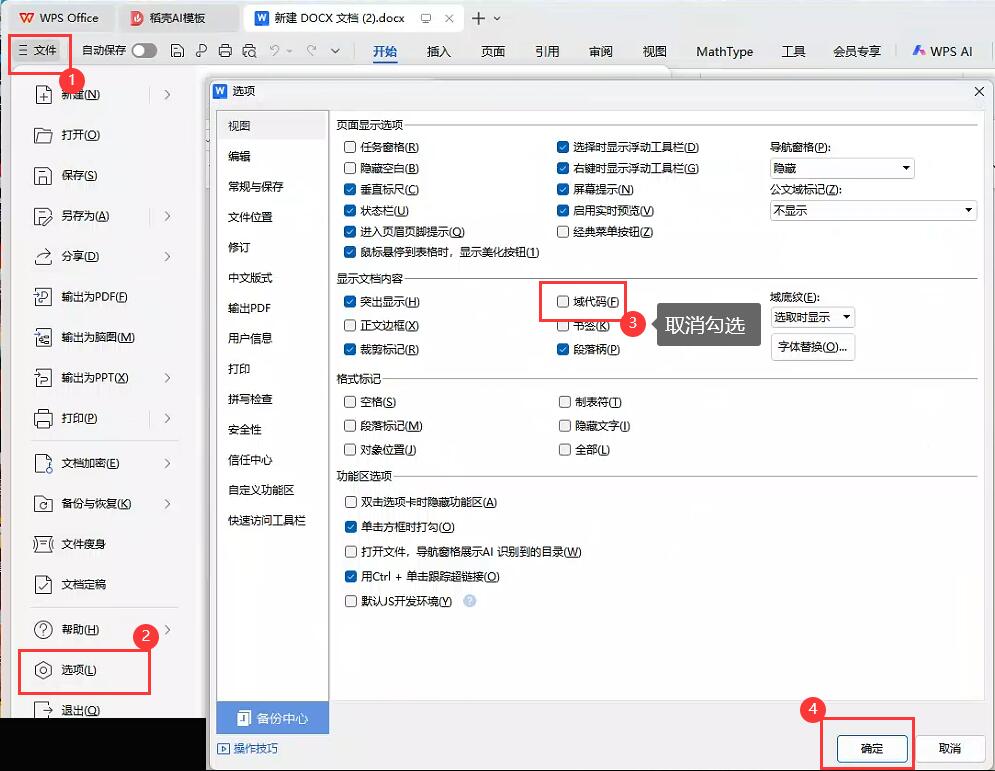Image resolution: width=995 pixels, height=771 pixels.
Task: Select 安全性 in options sidebar
Action: [x=244, y=429]
